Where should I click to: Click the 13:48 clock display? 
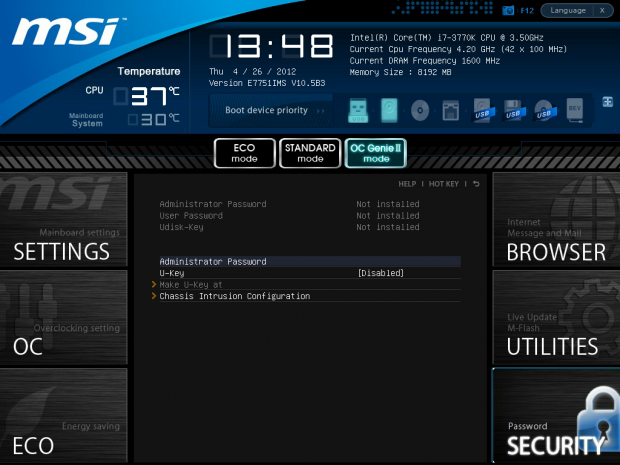[271, 46]
